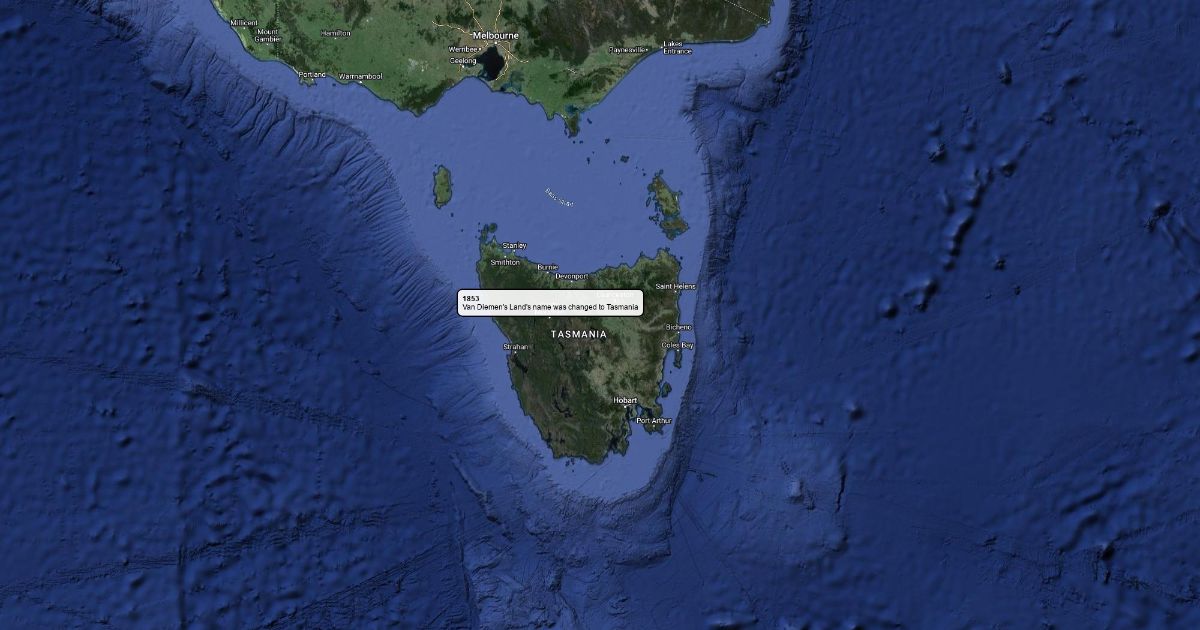Image resolution: width=1200 pixels, height=630 pixels.
Task: Click the Strahan town label
Action: point(516,347)
